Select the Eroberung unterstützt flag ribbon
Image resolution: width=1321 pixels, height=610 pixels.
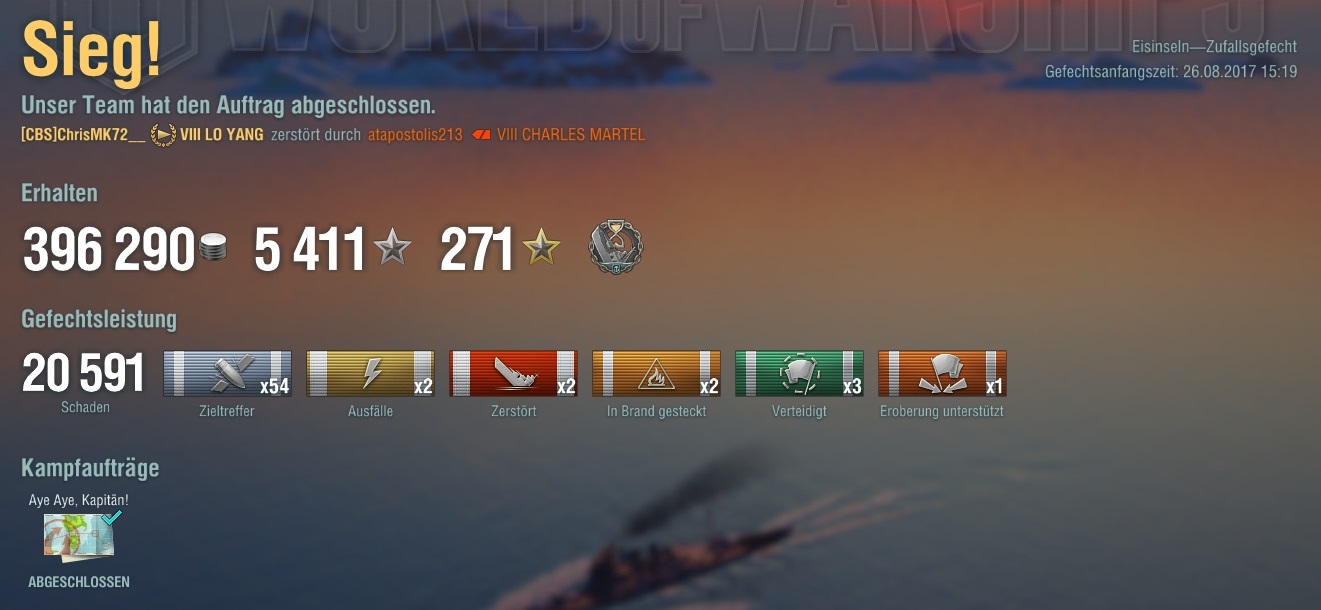click(943, 374)
